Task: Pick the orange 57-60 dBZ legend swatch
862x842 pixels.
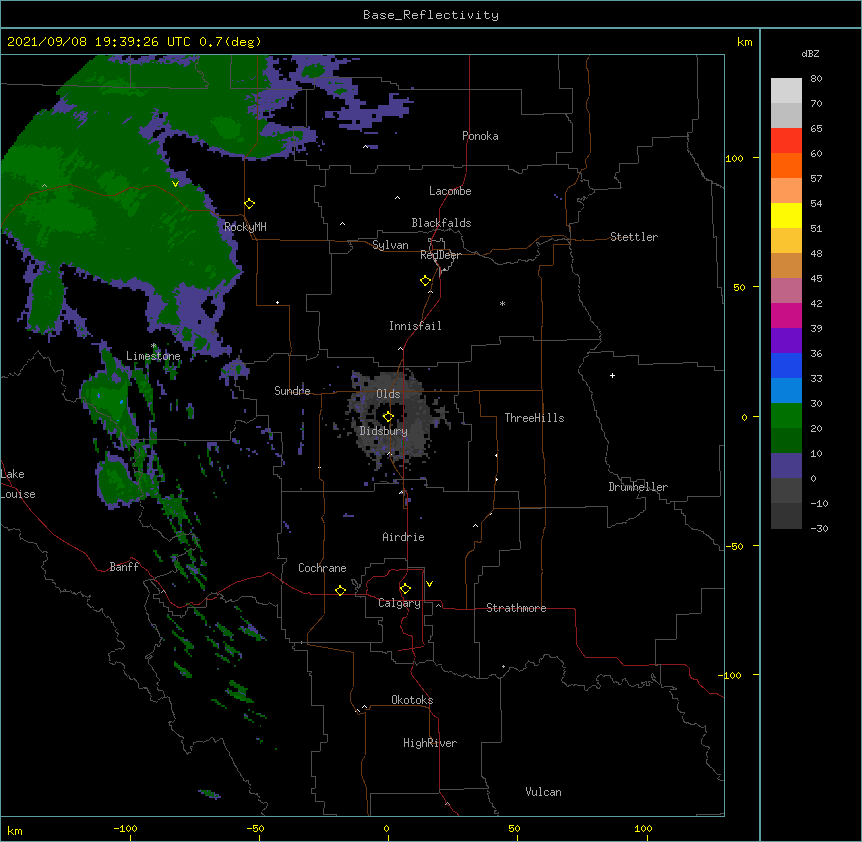Action: 786,165
